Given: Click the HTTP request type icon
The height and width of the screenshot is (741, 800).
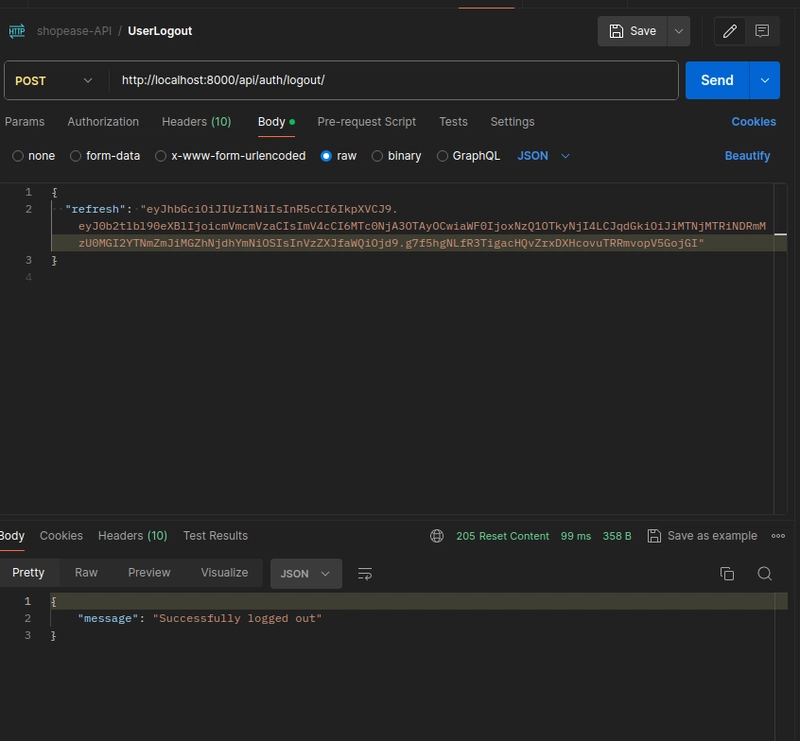Looking at the screenshot, I should 17,31.
